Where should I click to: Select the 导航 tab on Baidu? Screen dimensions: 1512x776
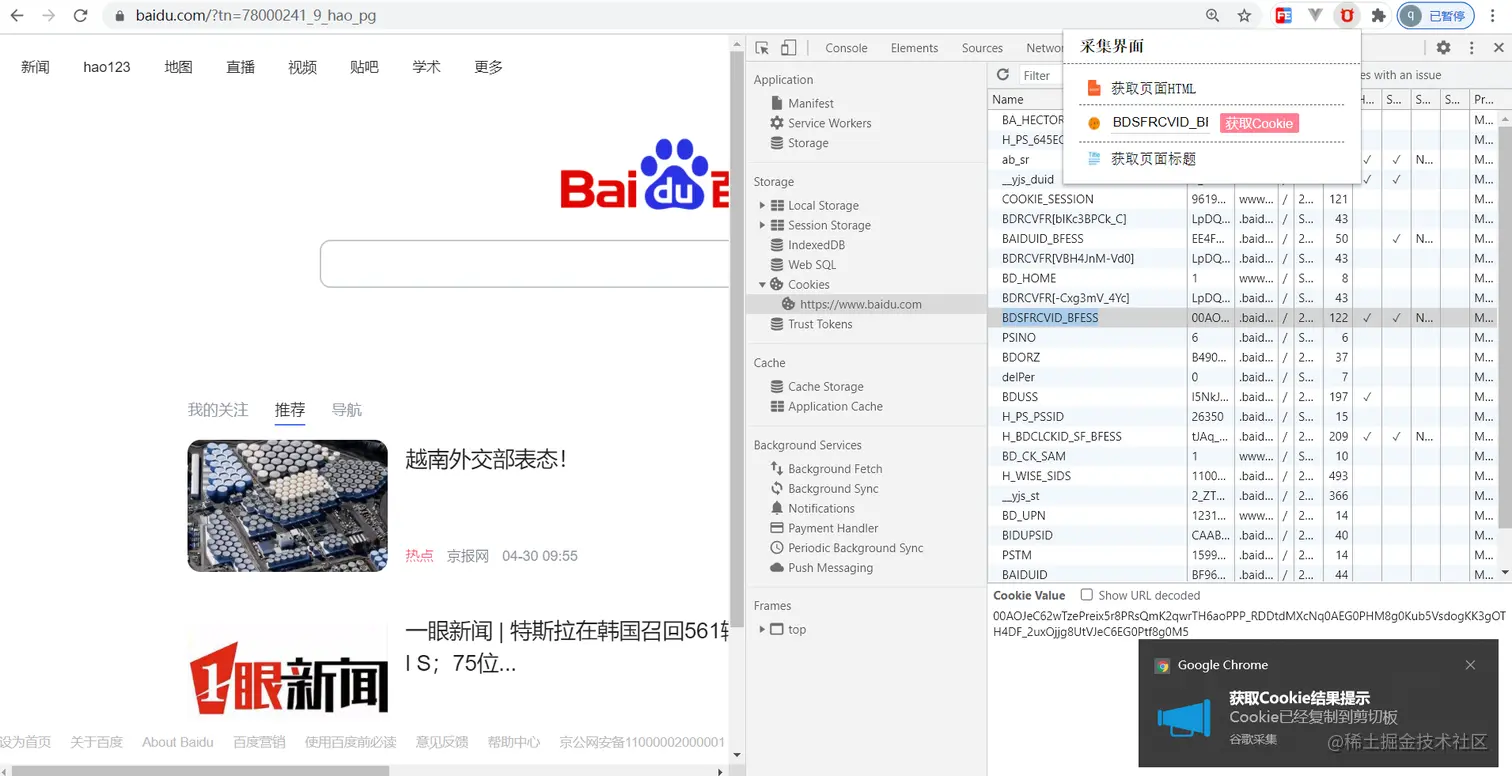coord(347,410)
